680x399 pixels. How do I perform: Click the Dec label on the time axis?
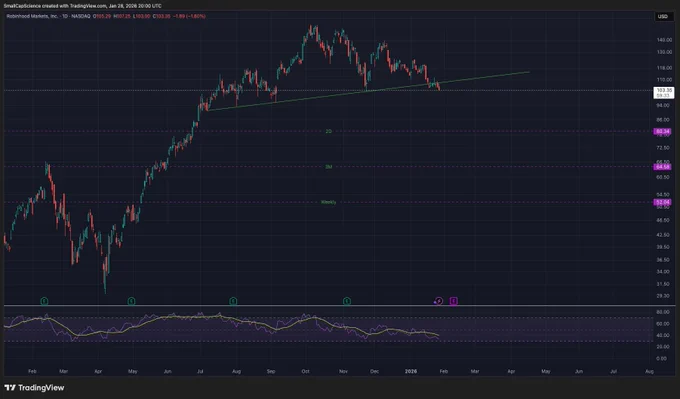[x=374, y=372]
